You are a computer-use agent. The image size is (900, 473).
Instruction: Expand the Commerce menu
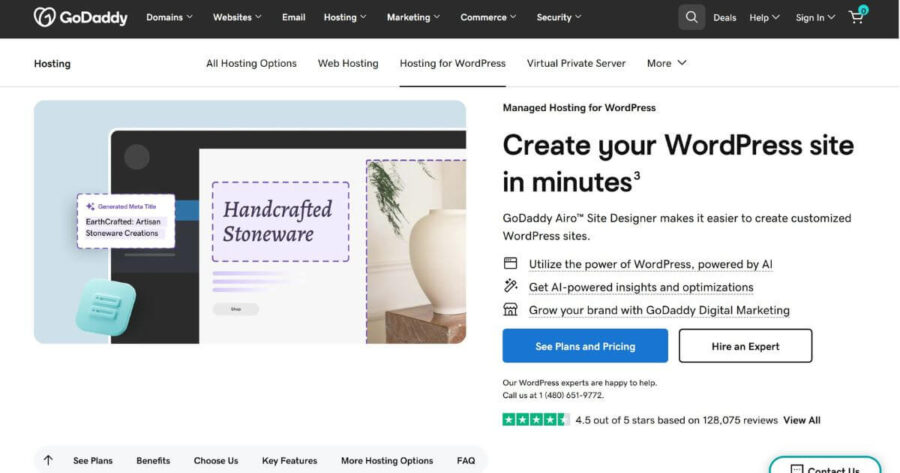(488, 17)
